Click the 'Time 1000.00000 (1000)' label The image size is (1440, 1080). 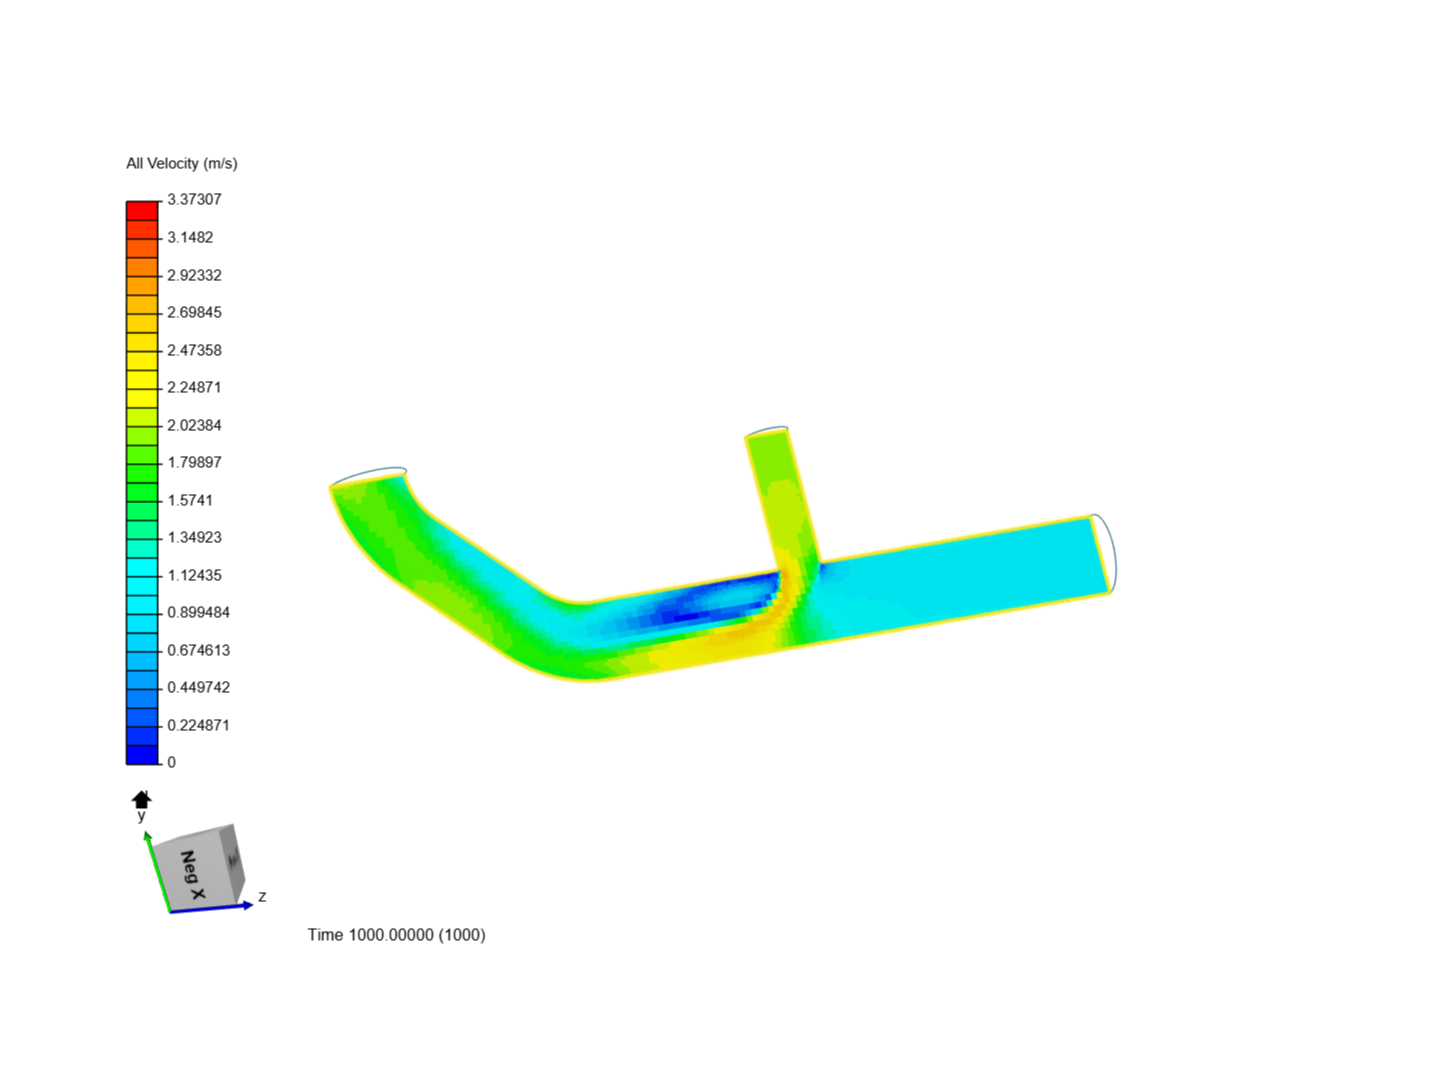[396, 934]
